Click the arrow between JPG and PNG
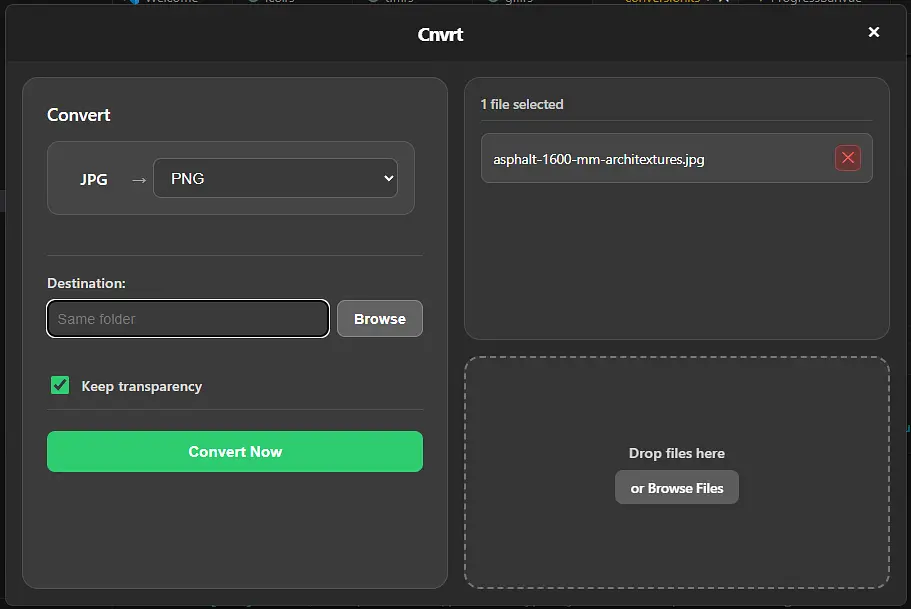Image resolution: width=911 pixels, height=609 pixels. [139, 180]
